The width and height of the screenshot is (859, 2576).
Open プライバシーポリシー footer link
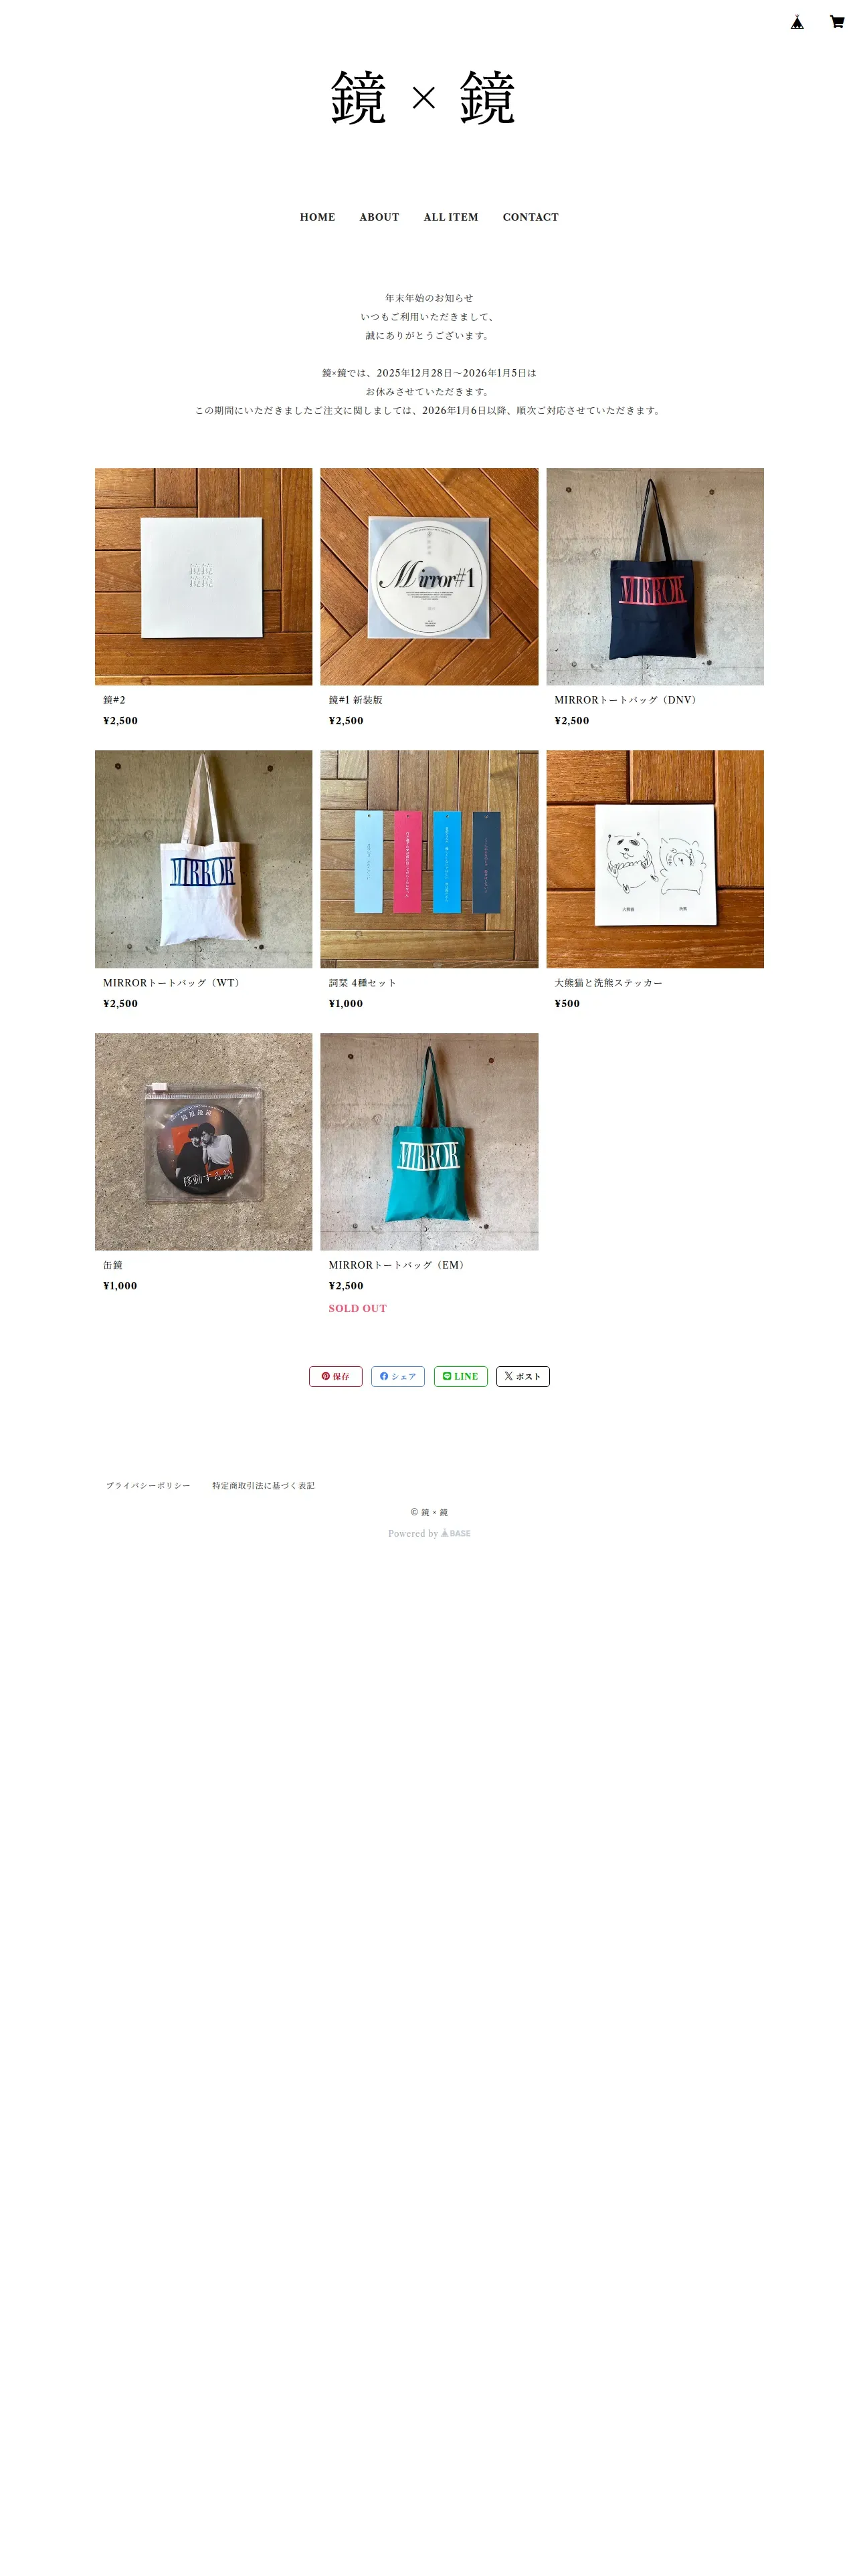click(148, 1486)
